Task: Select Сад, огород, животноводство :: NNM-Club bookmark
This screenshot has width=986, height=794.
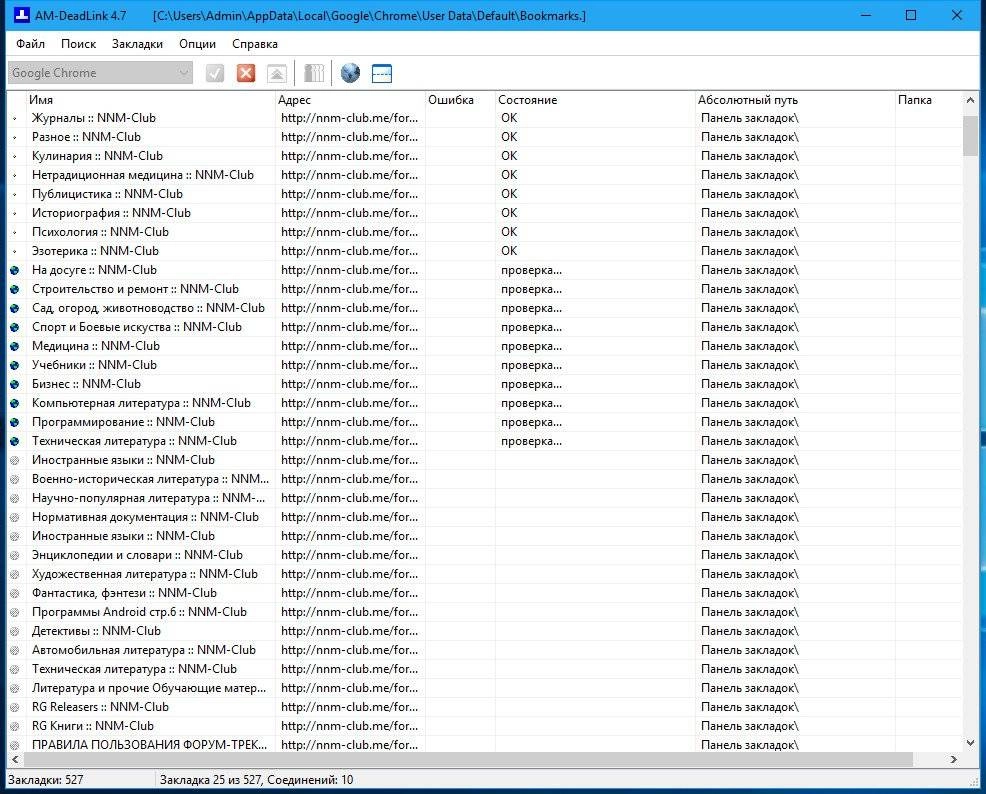Action: (x=148, y=308)
